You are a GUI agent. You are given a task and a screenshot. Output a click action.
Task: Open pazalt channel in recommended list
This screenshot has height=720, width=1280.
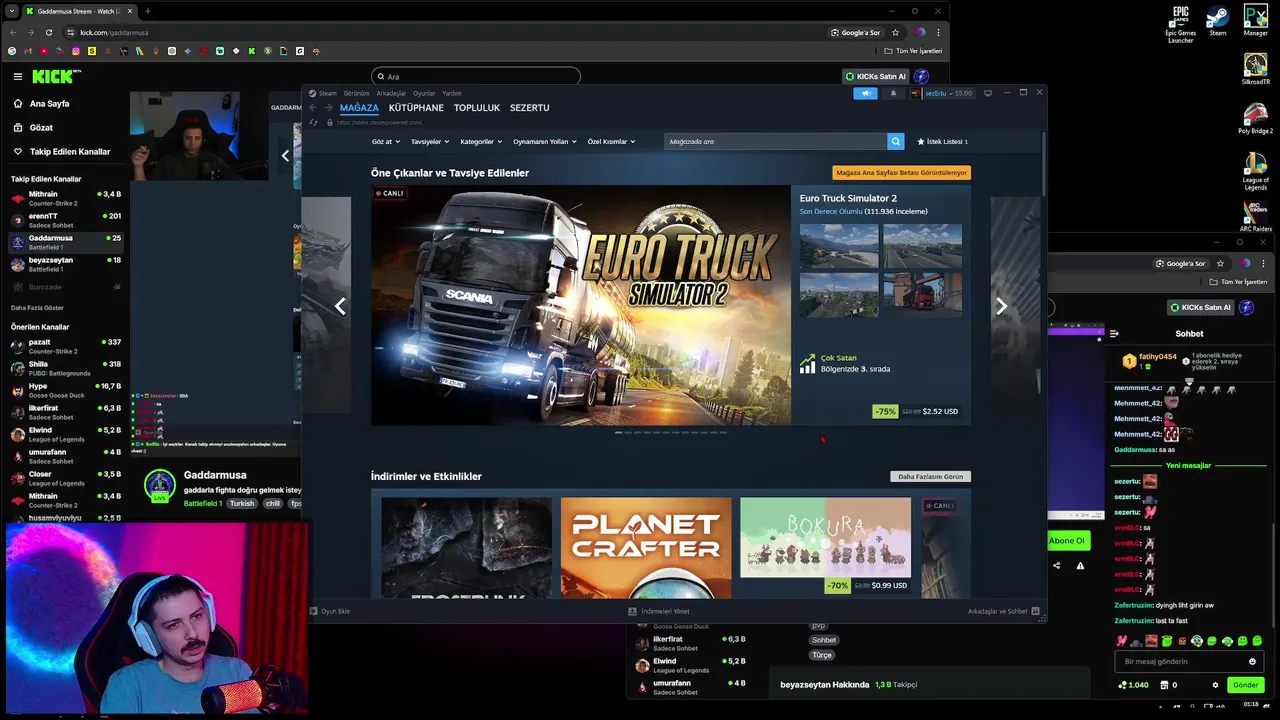66,346
